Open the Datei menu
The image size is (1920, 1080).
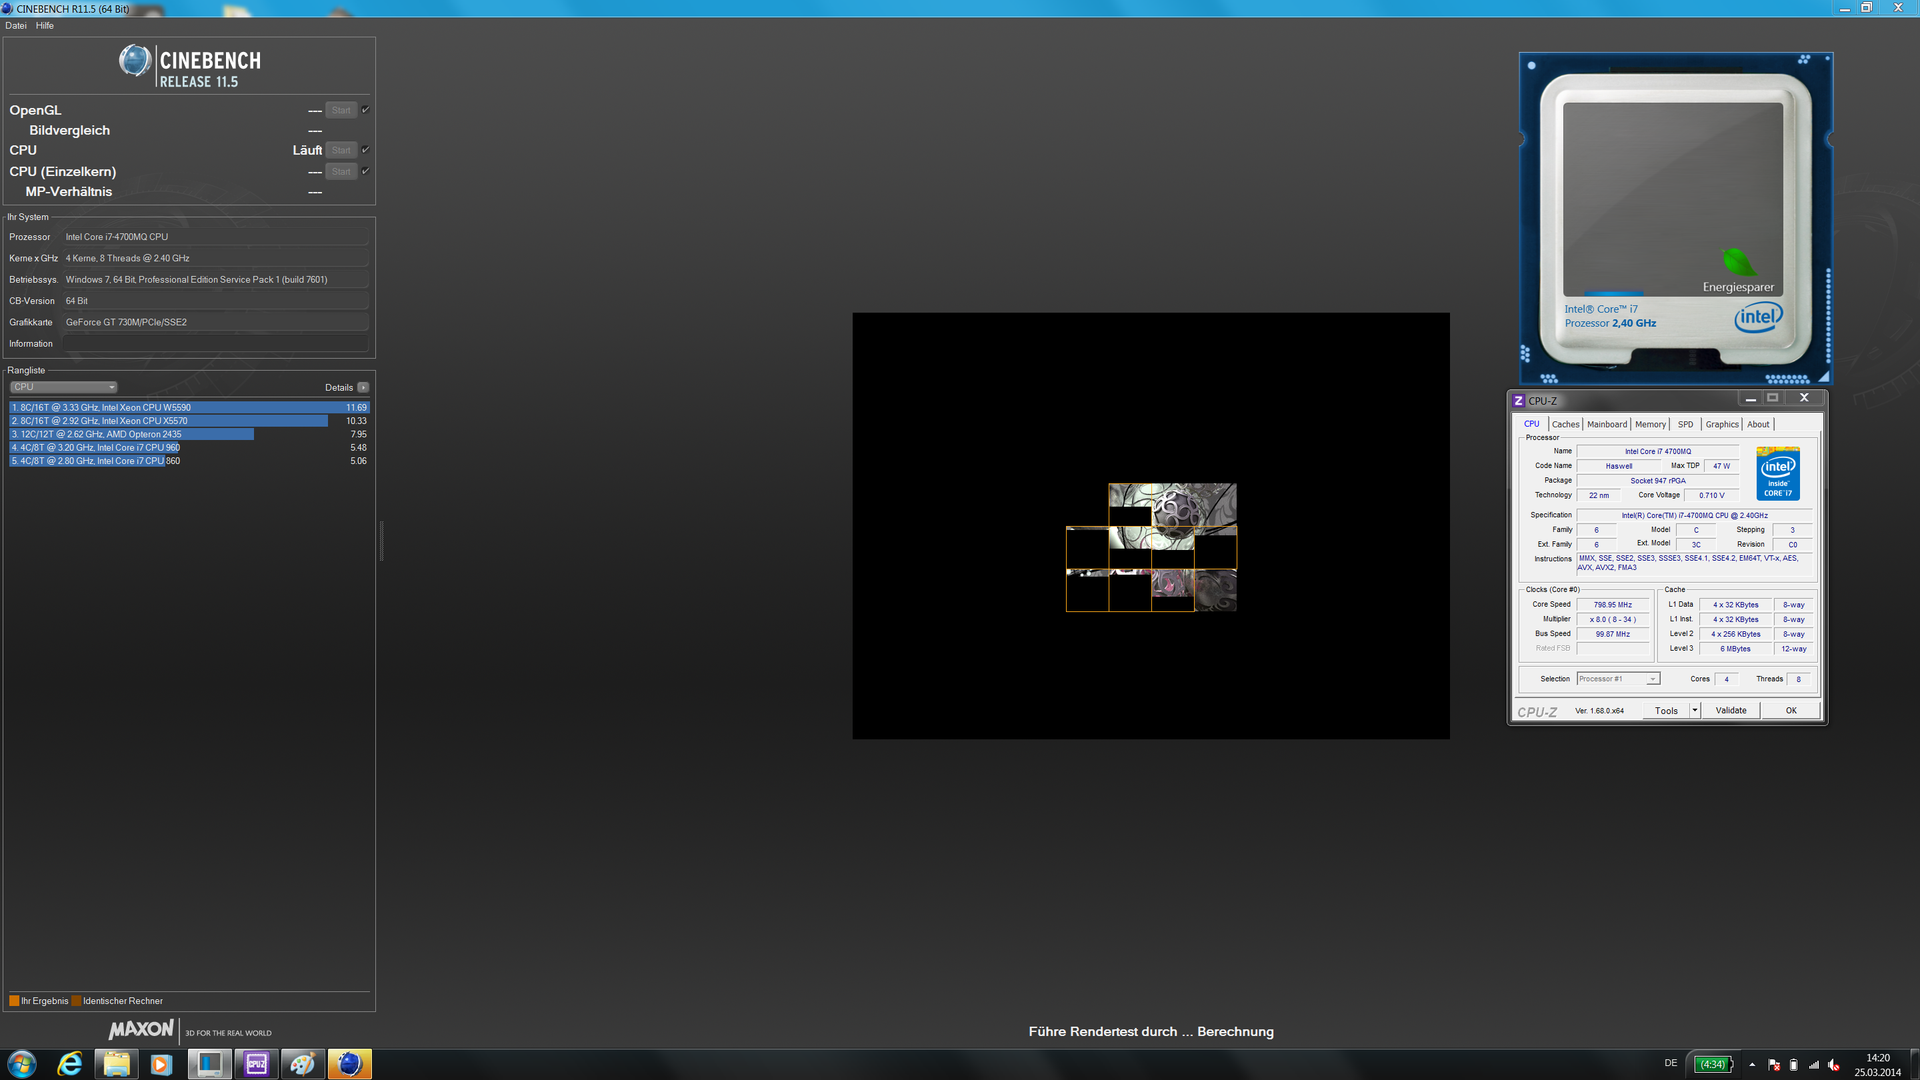16,26
